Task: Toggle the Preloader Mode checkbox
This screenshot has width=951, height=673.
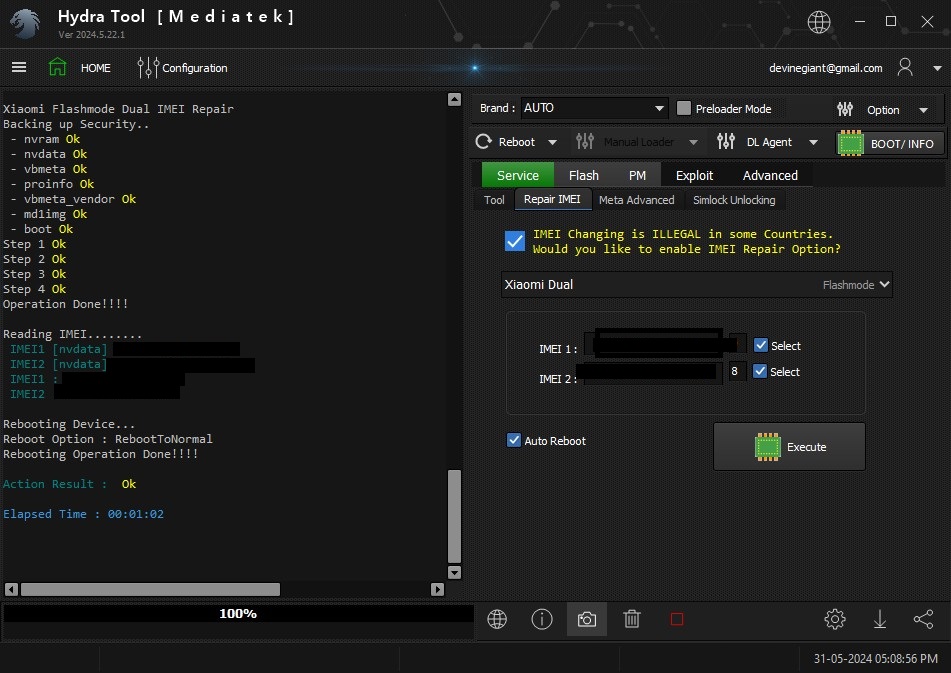Action: [684, 109]
